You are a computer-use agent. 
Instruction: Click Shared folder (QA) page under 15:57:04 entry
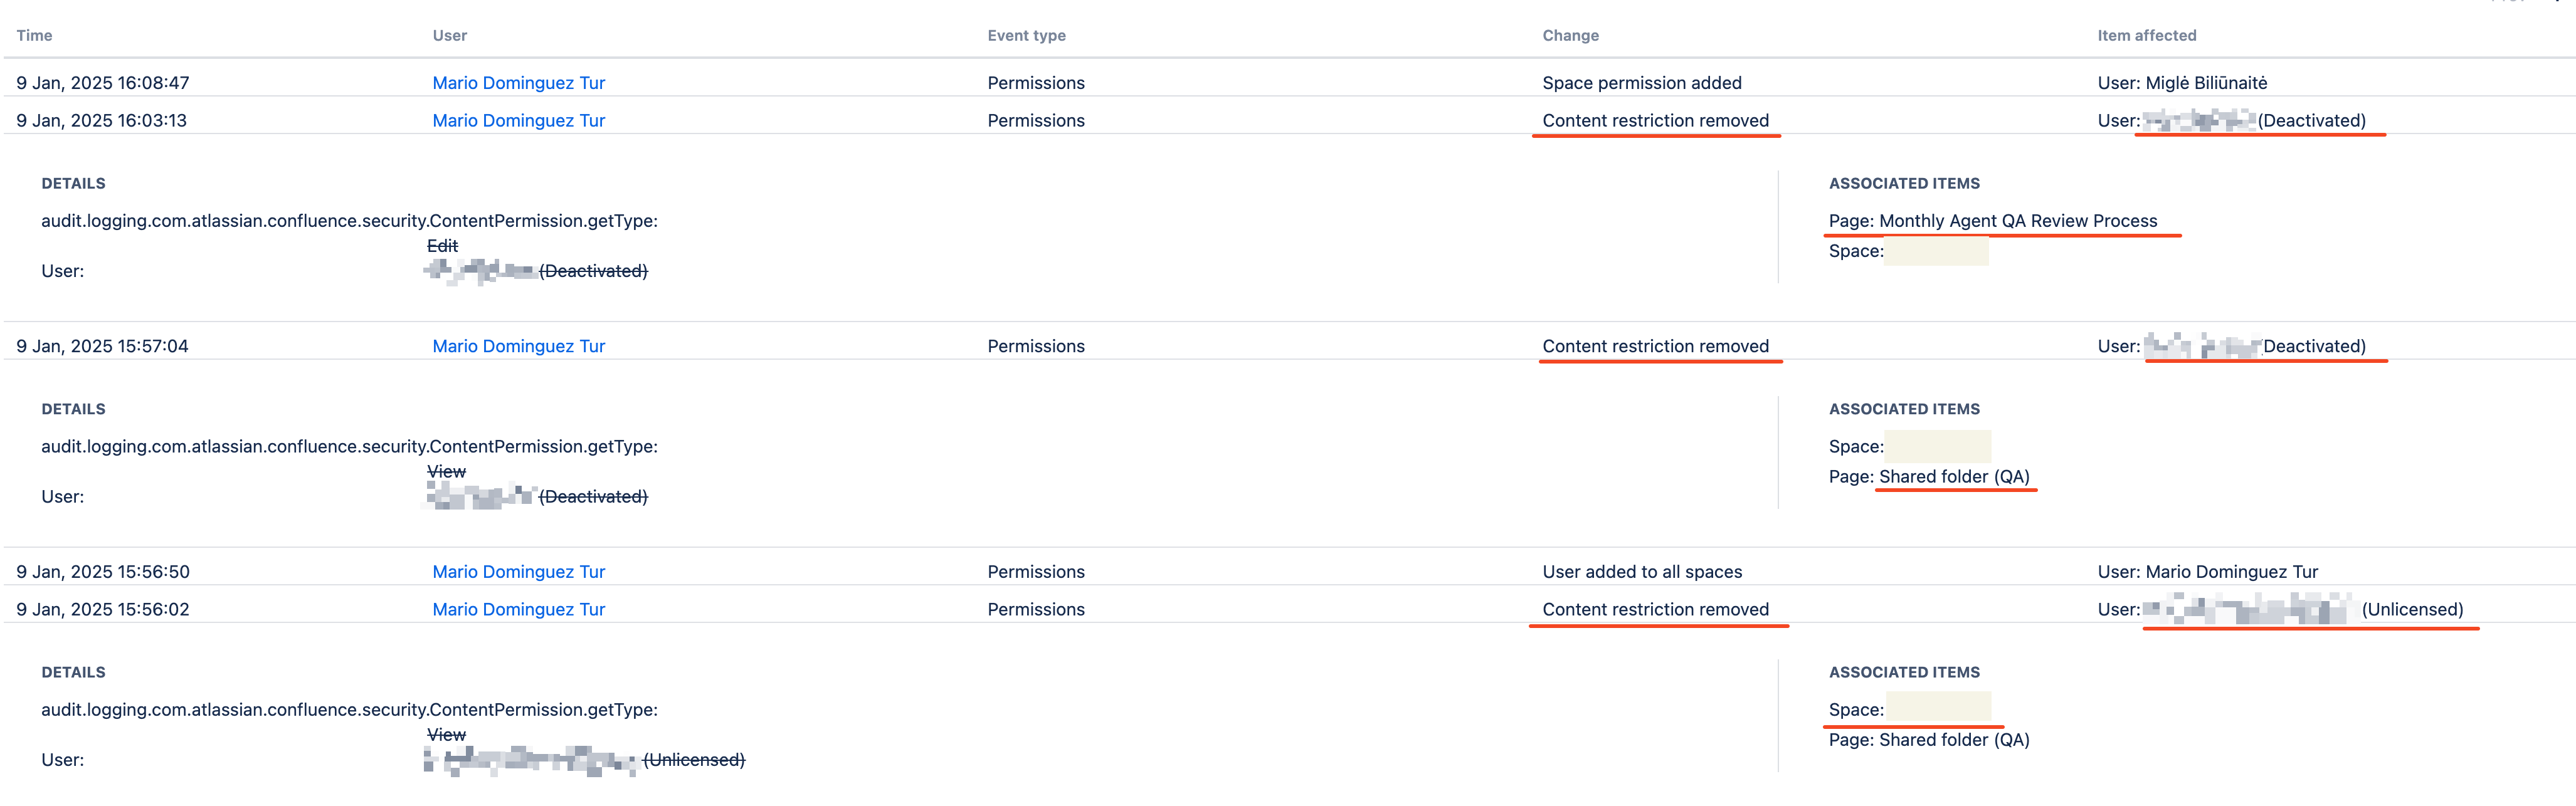click(1954, 477)
